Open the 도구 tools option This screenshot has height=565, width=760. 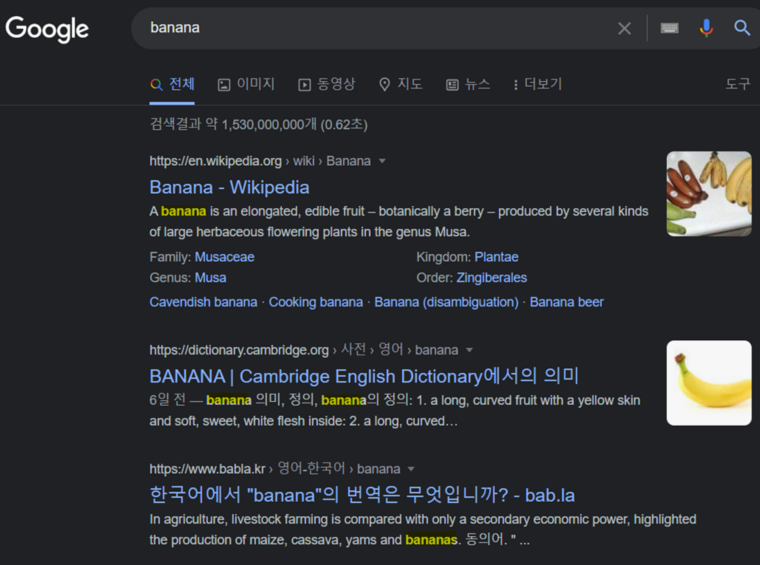coord(737,84)
